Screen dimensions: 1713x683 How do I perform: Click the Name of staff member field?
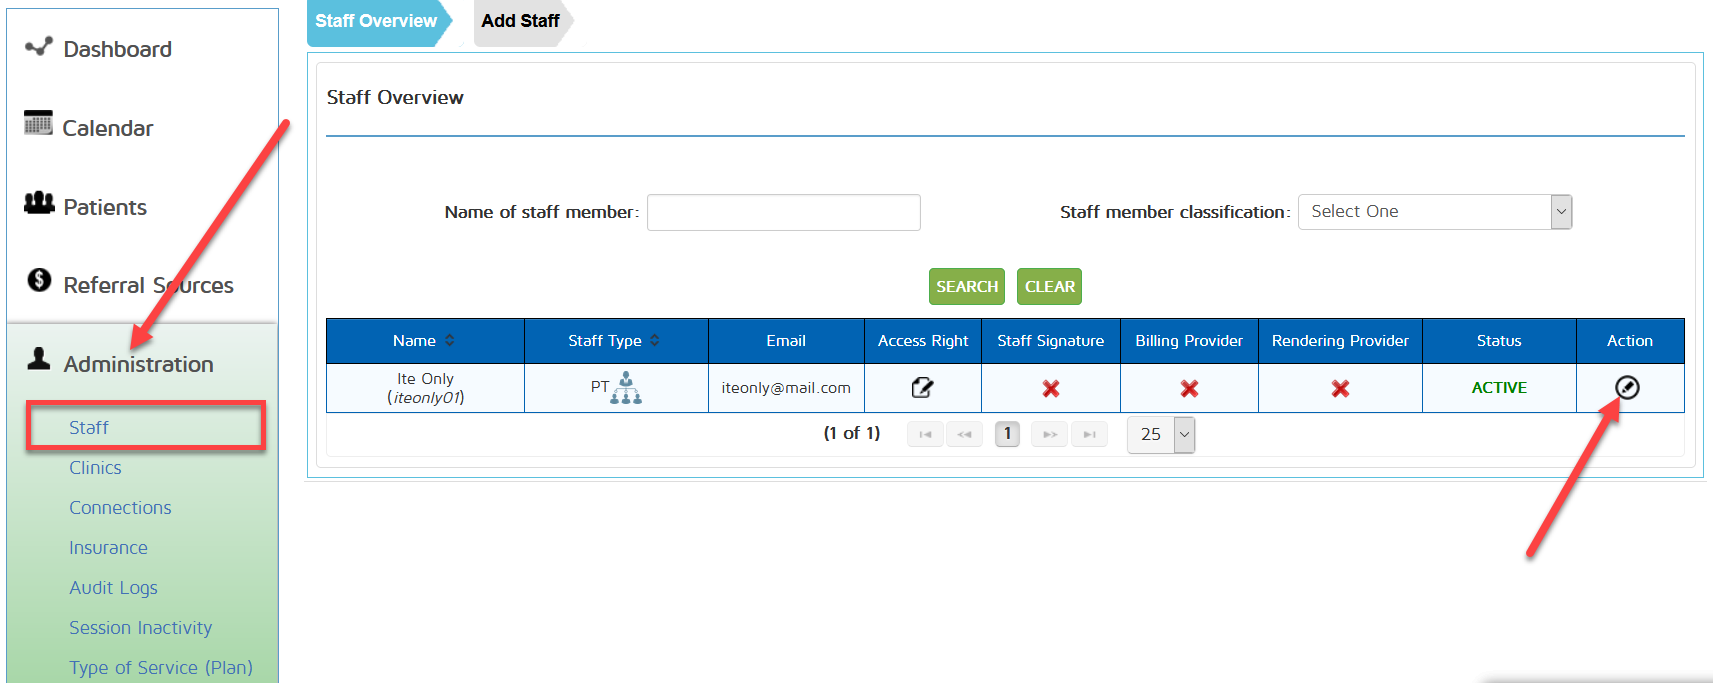(783, 213)
